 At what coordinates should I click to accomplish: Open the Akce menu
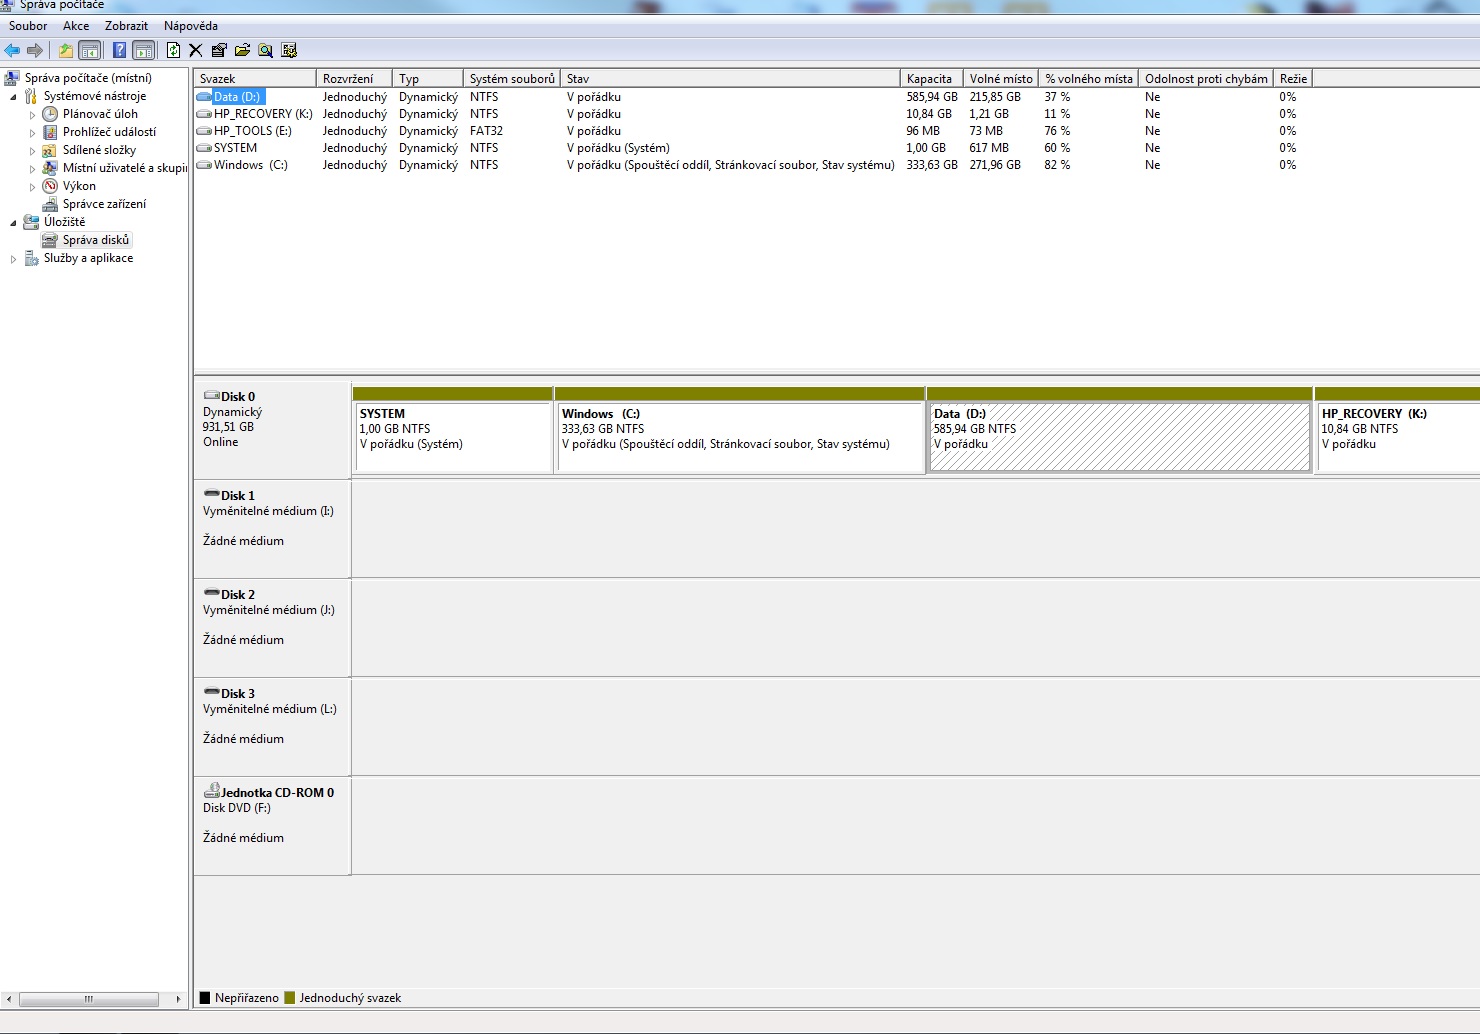(76, 26)
